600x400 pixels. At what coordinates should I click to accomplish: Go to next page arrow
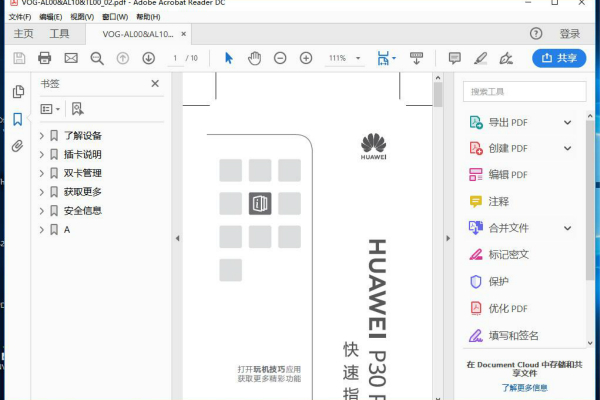[148, 58]
